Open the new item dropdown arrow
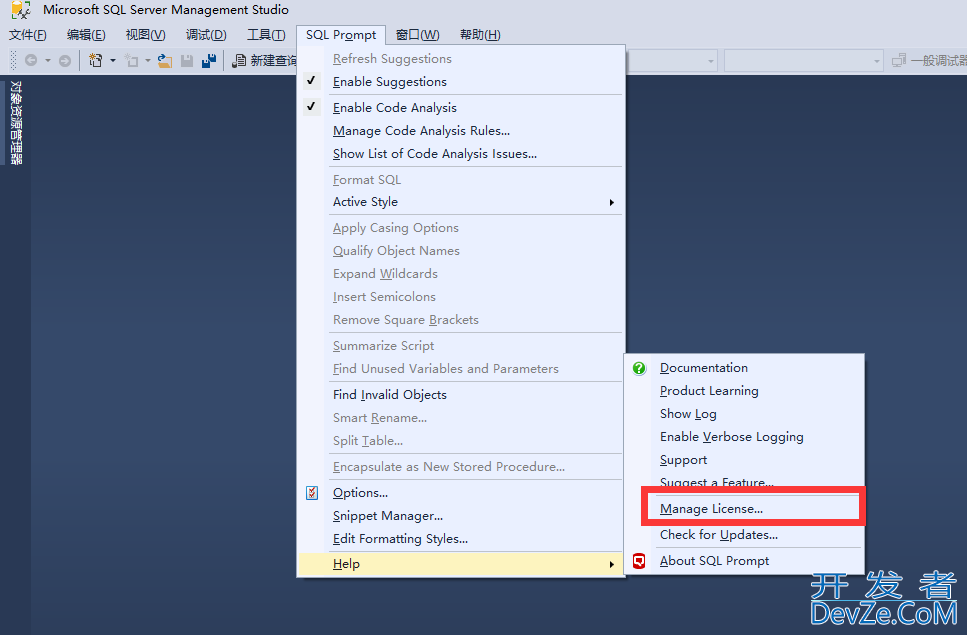Screen dimensions: 967x635 pos(112,60)
